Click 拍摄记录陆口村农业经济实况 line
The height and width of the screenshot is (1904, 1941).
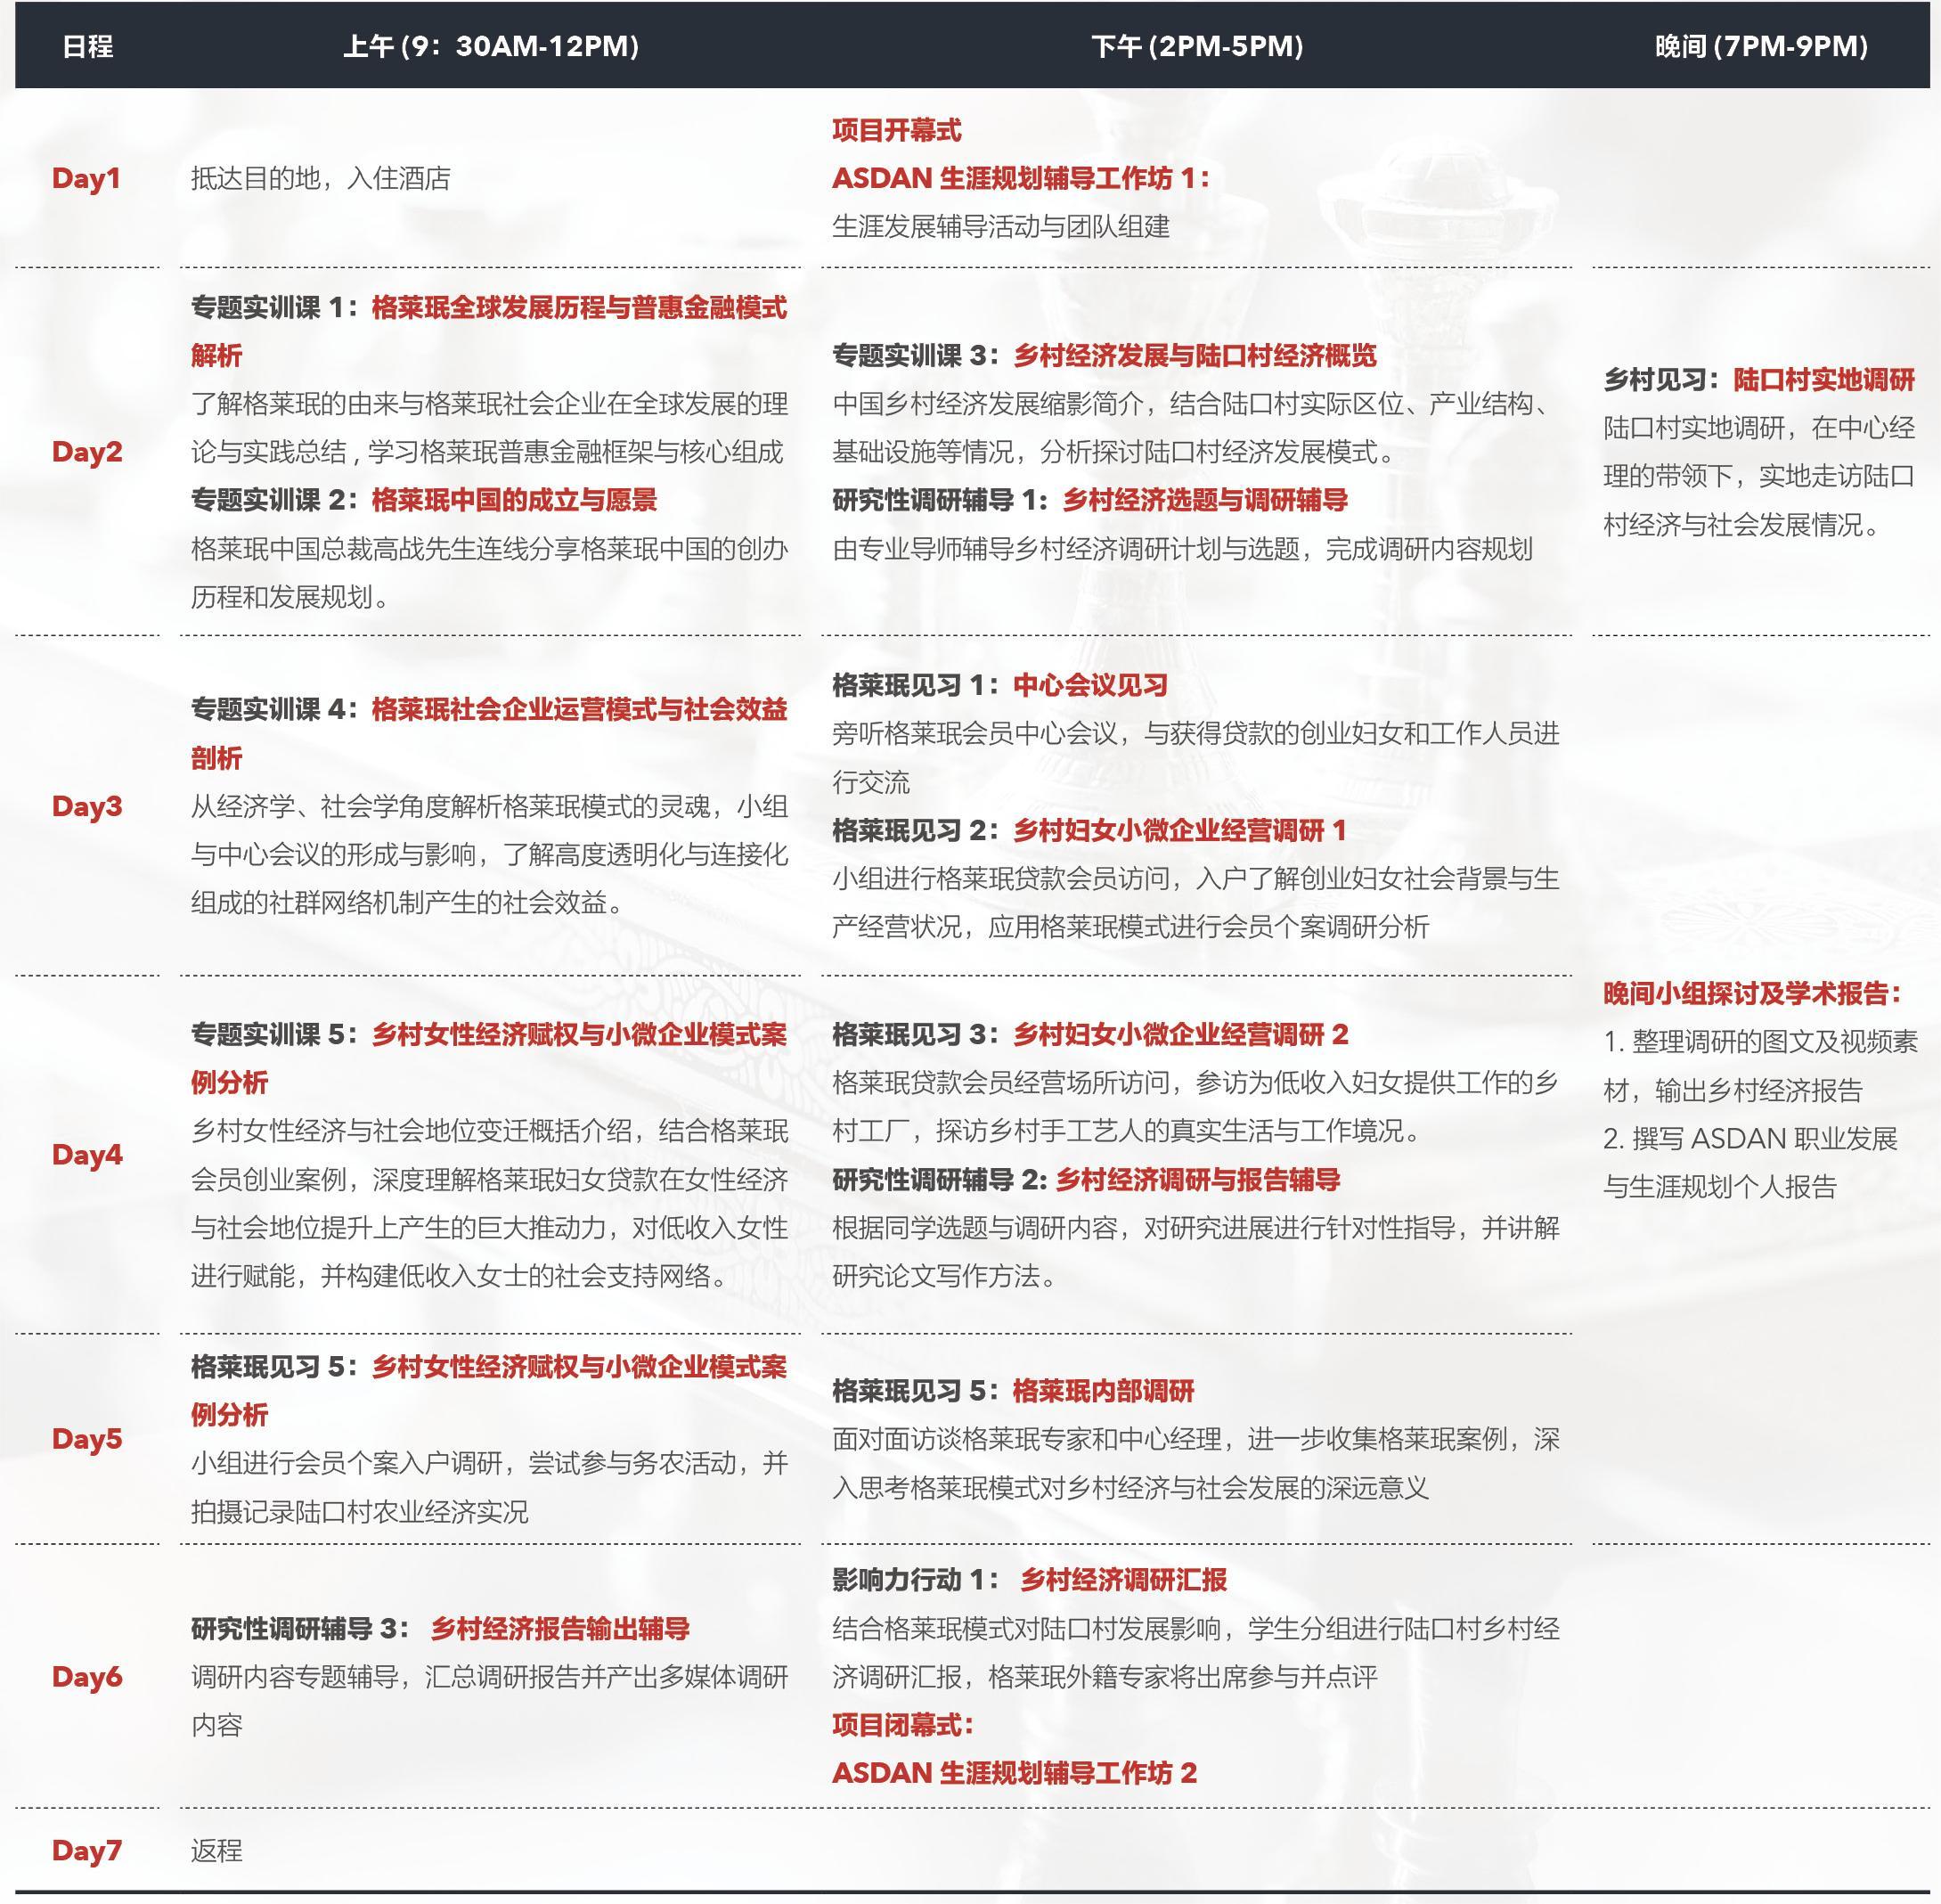(x=360, y=1511)
